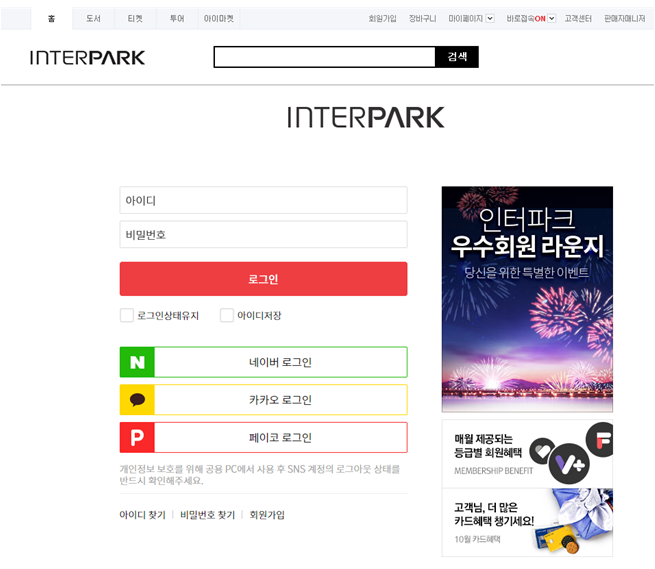Focus the top search input box

[325, 57]
